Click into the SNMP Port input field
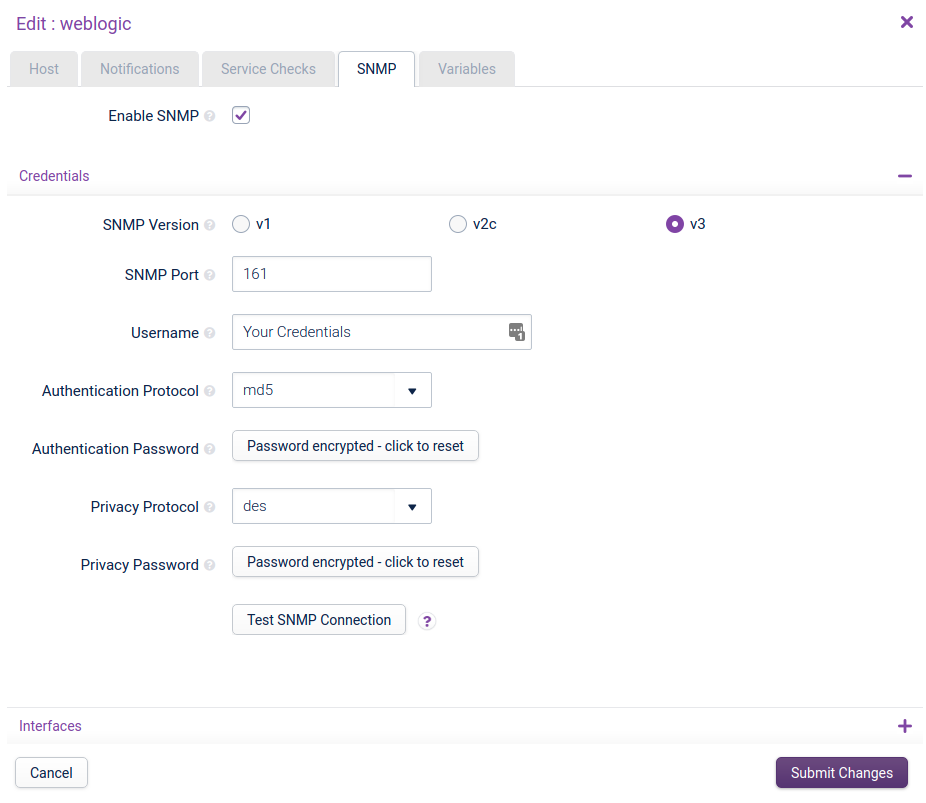The height and width of the screenshot is (803, 926). pos(331,274)
